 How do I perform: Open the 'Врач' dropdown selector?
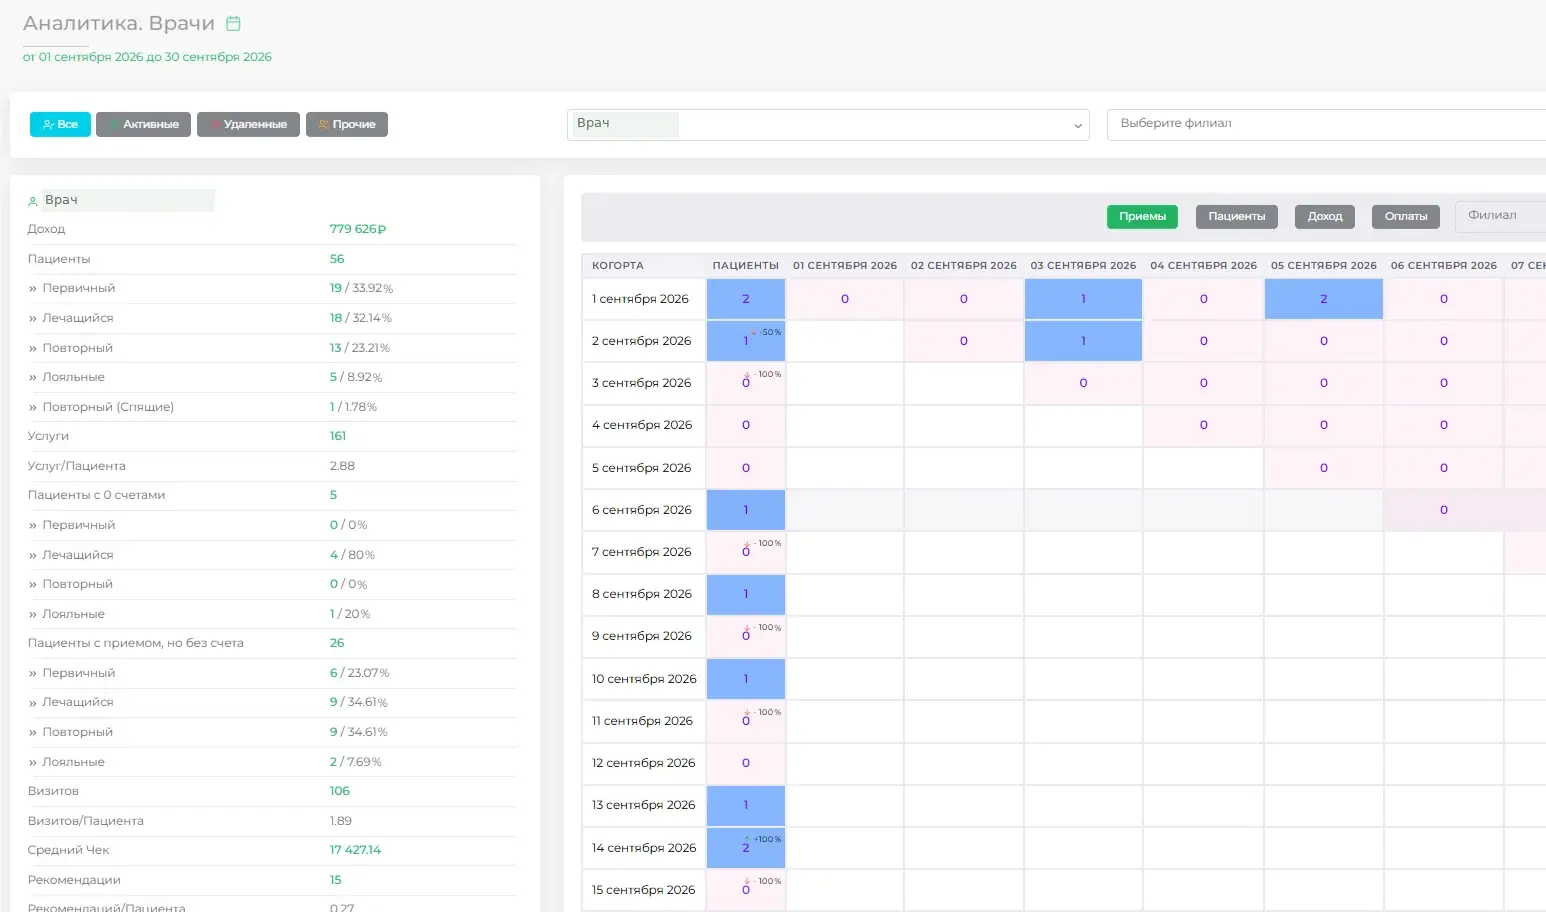828,125
